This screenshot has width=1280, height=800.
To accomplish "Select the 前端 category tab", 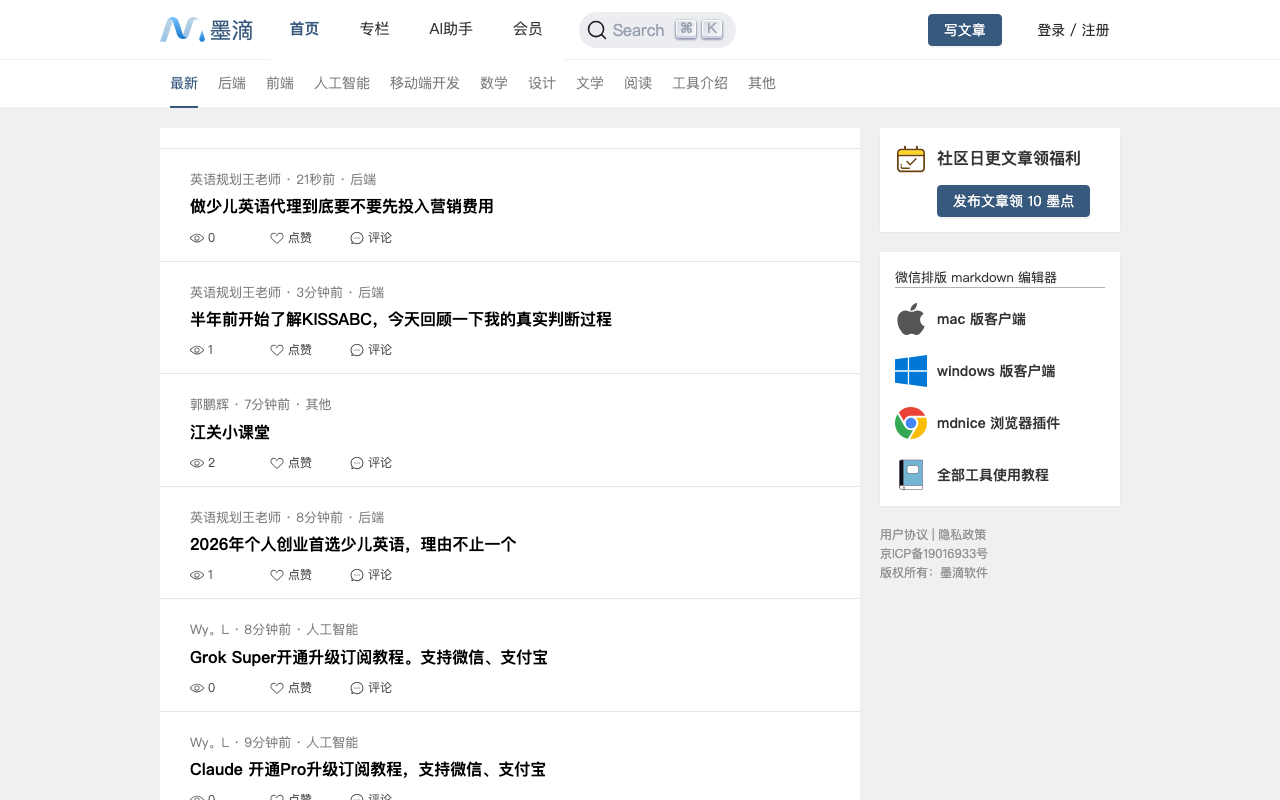I will 280,83.
